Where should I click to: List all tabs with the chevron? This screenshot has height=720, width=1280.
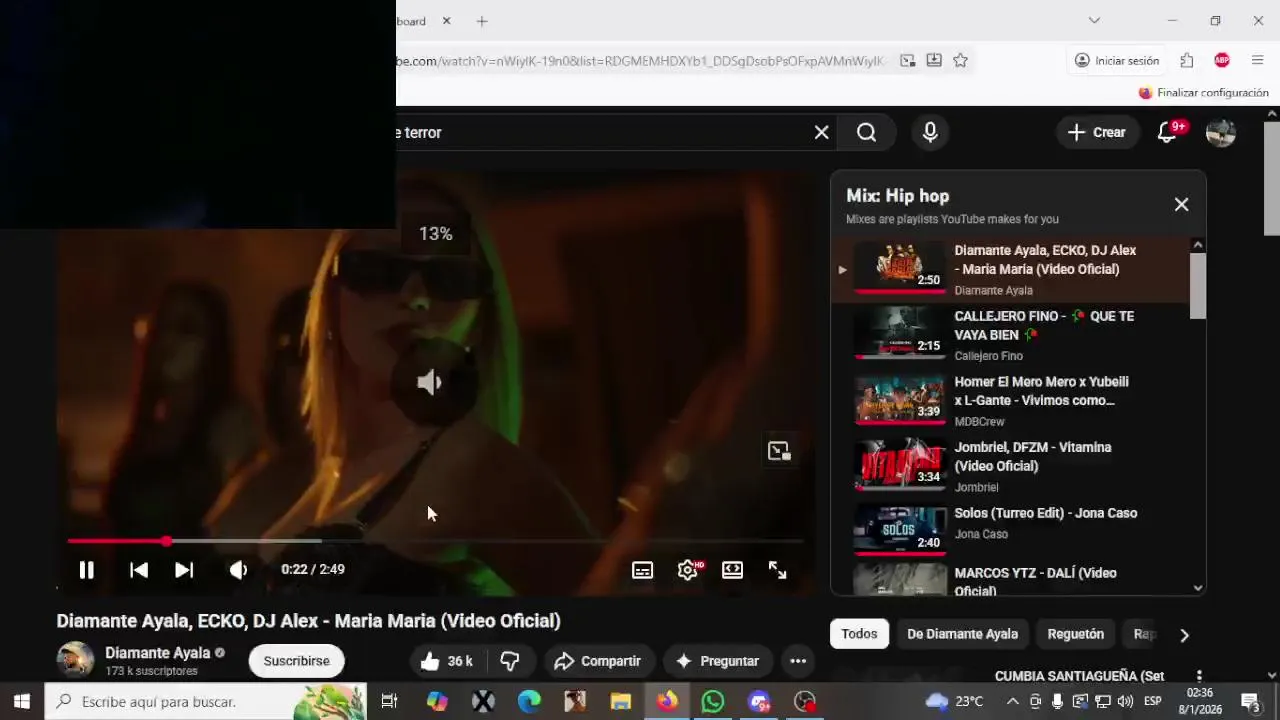point(1094,21)
